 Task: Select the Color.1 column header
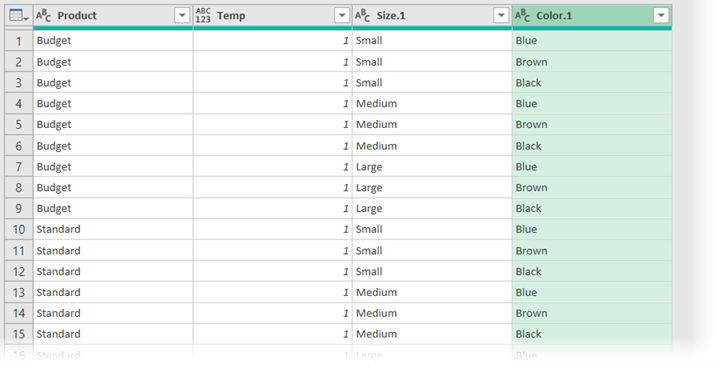tap(592, 16)
